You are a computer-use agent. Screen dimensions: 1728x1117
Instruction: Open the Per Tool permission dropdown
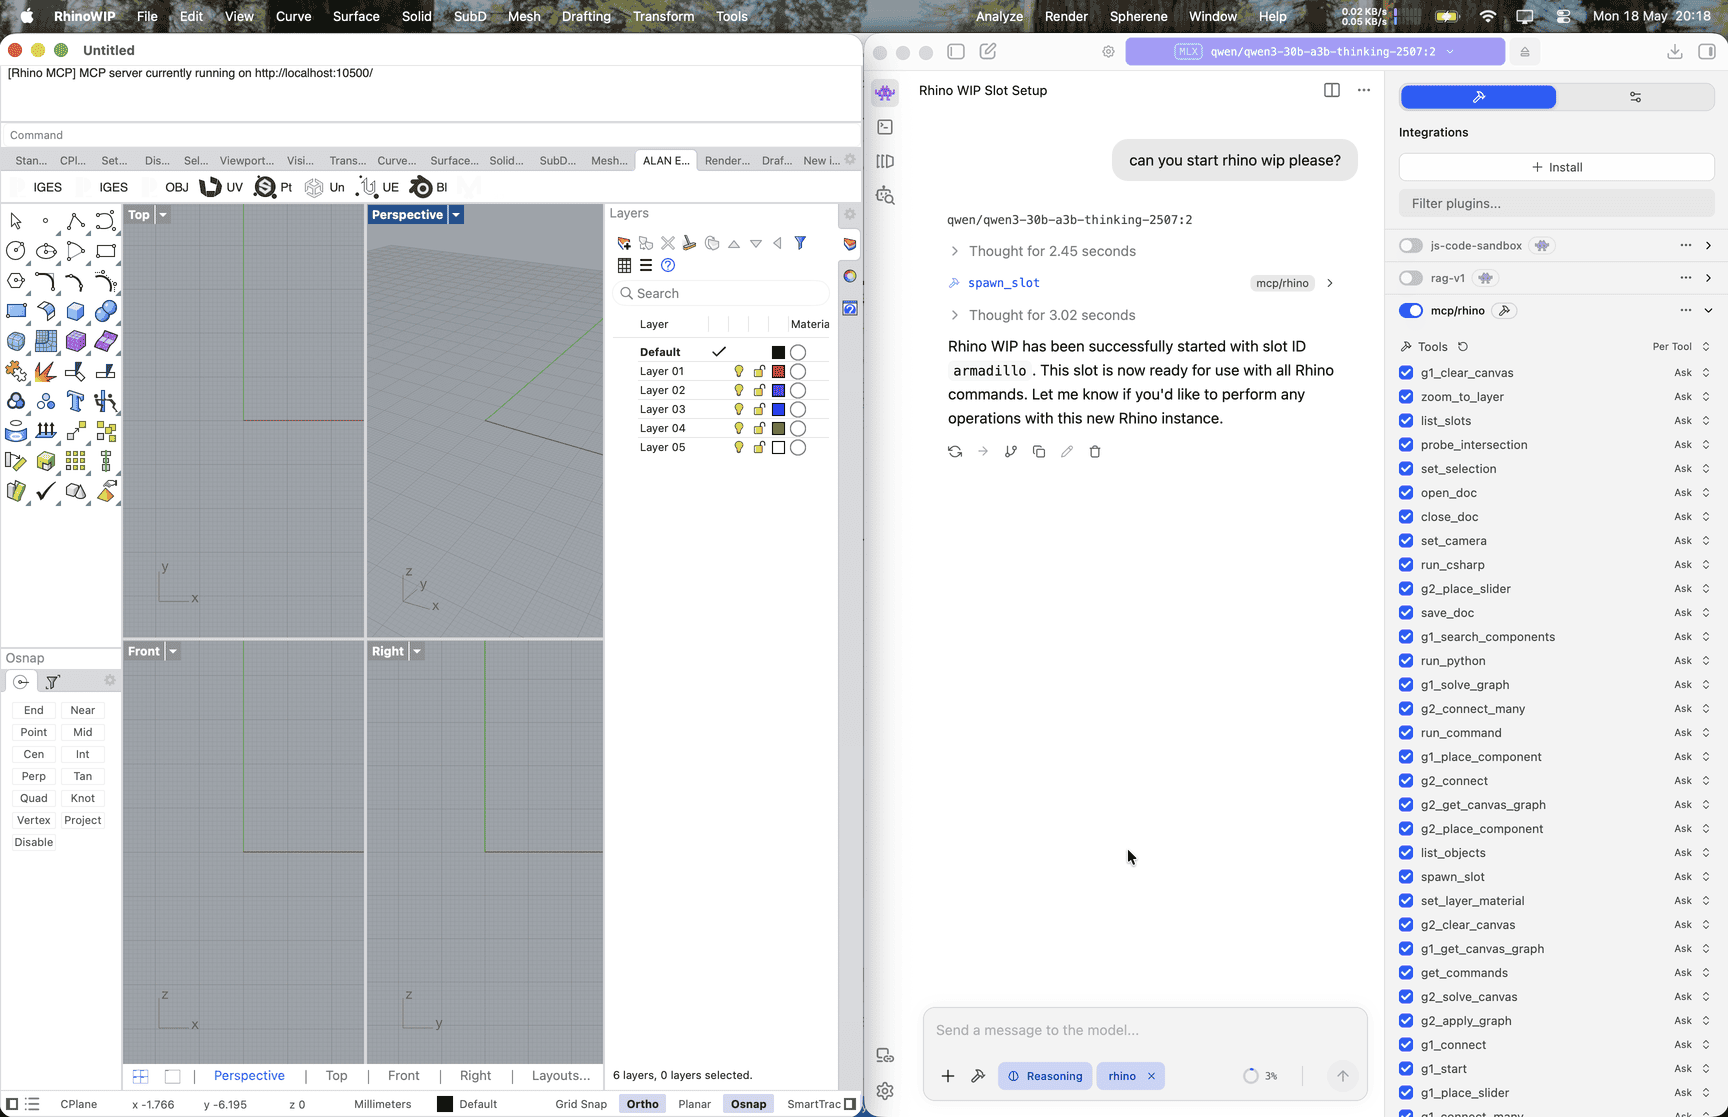click(x=1681, y=347)
